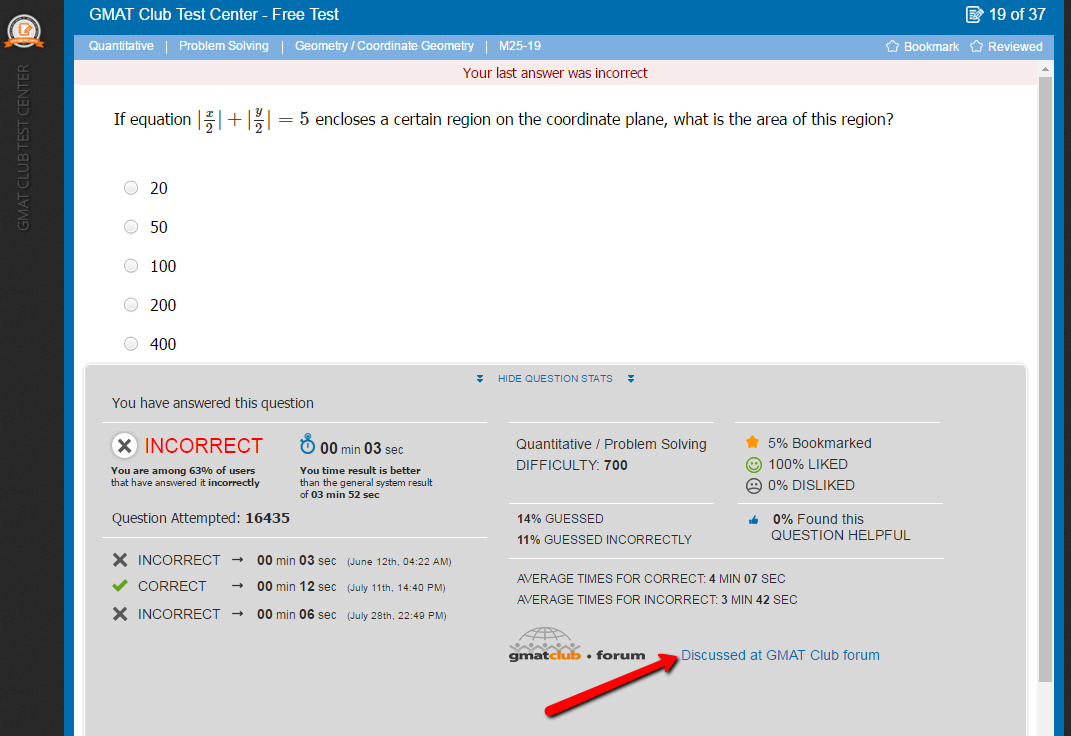
Task: Select answer option 200
Action: pos(131,305)
